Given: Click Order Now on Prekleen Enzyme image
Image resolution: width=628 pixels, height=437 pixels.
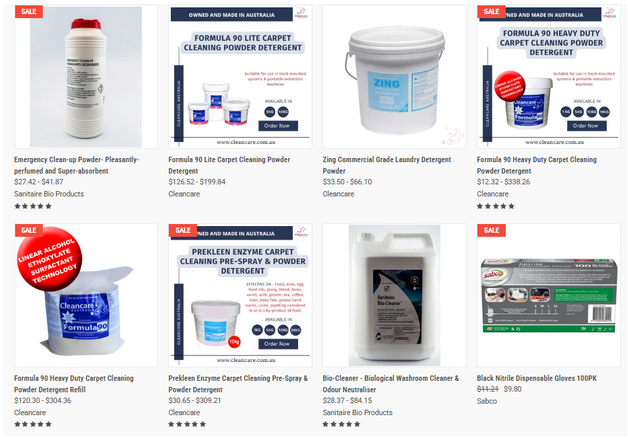Looking at the screenshot, I should pos(278,344).
